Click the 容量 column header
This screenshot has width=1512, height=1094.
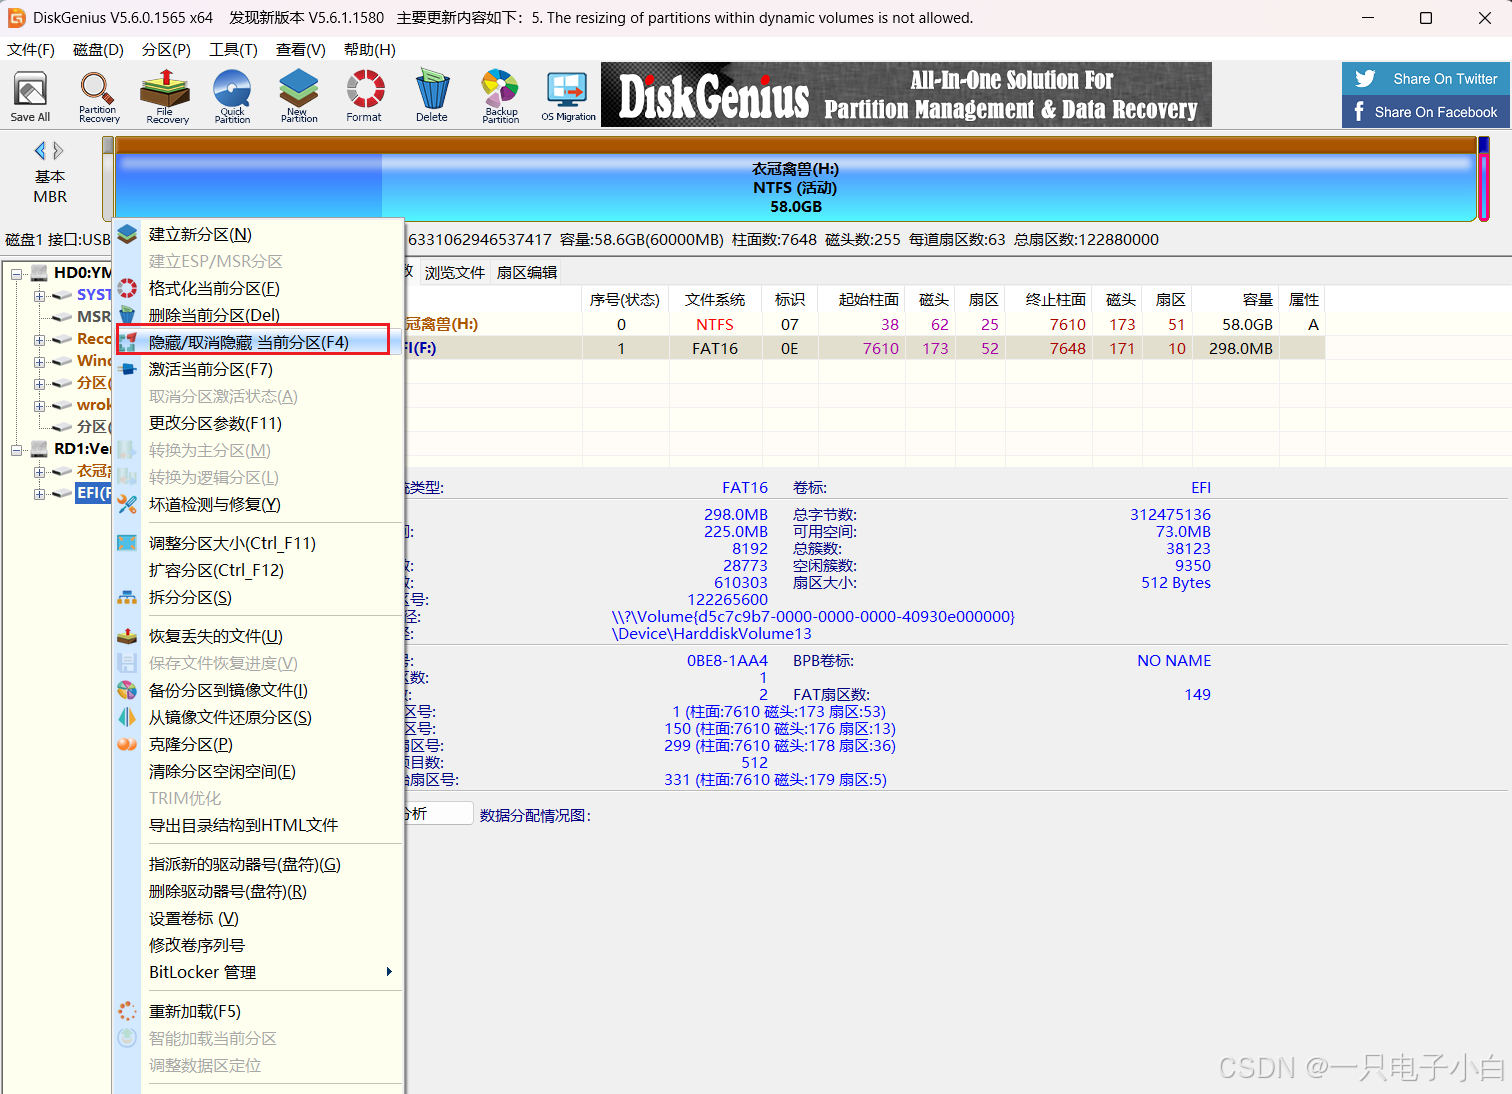point(1236,300)
